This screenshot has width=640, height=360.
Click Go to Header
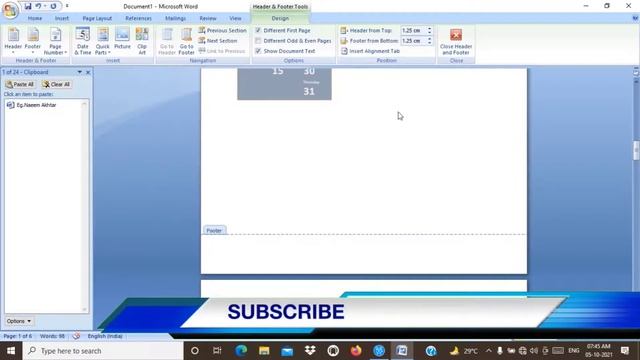[x=167, y=41]
